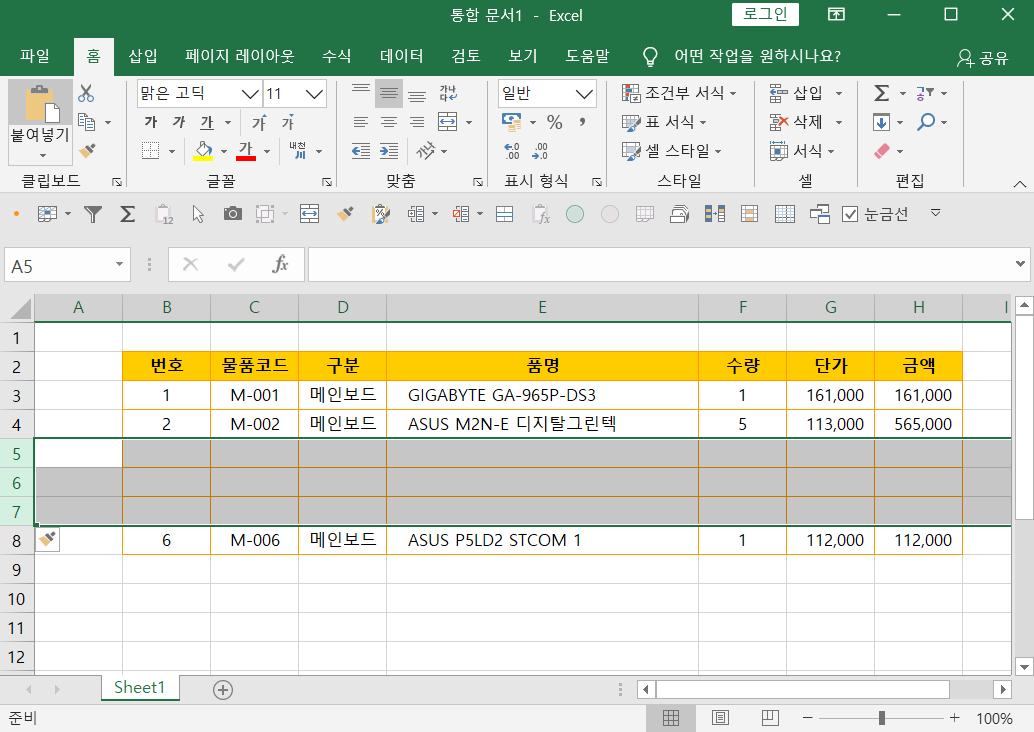Click the select objects arrow icon
This screenshot has width=1034, height=732.
198,214
